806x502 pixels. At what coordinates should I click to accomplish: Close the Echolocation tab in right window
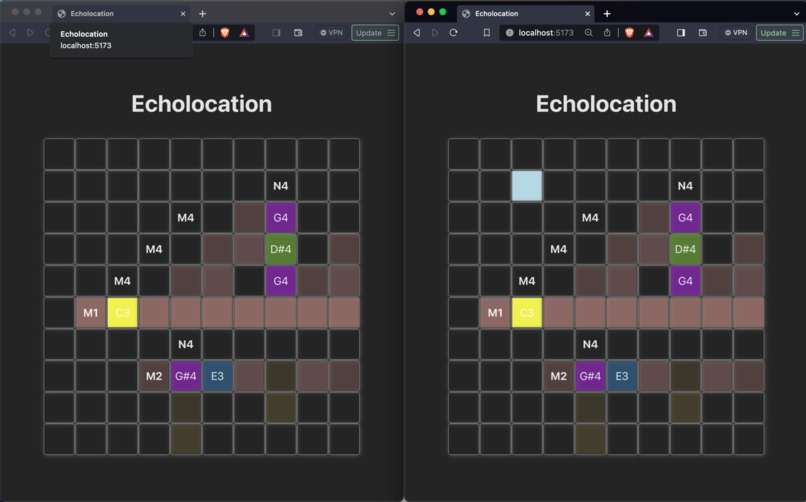pyautogui.click(x=588, y=14)
